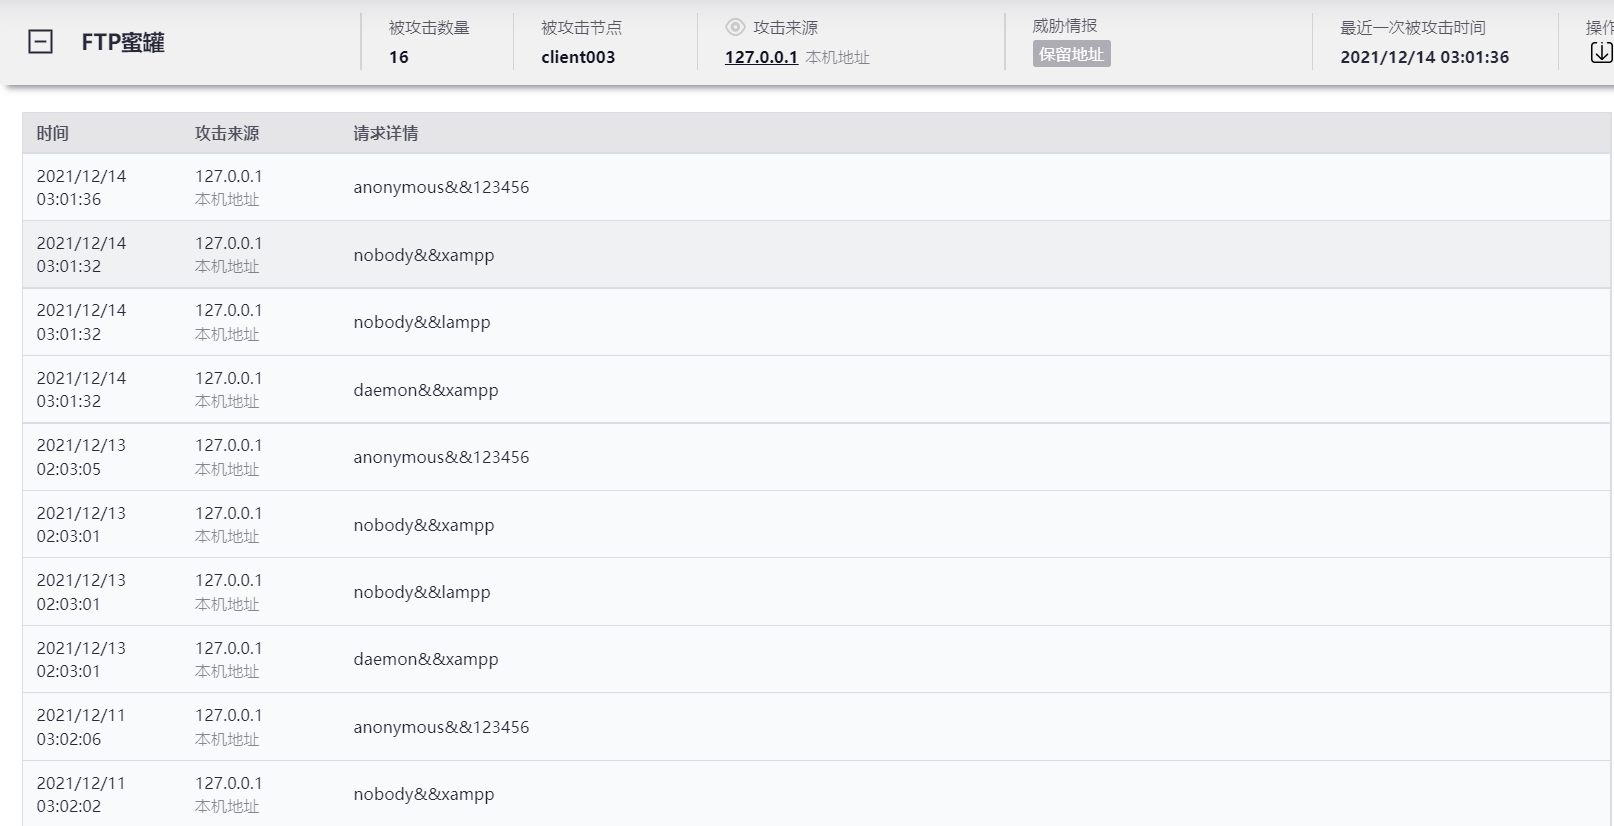1614x826 pixels.
Task: Select timestamp 2021/12/11 03:02:02
Action: pyautogui.click(x=82, y=794)
